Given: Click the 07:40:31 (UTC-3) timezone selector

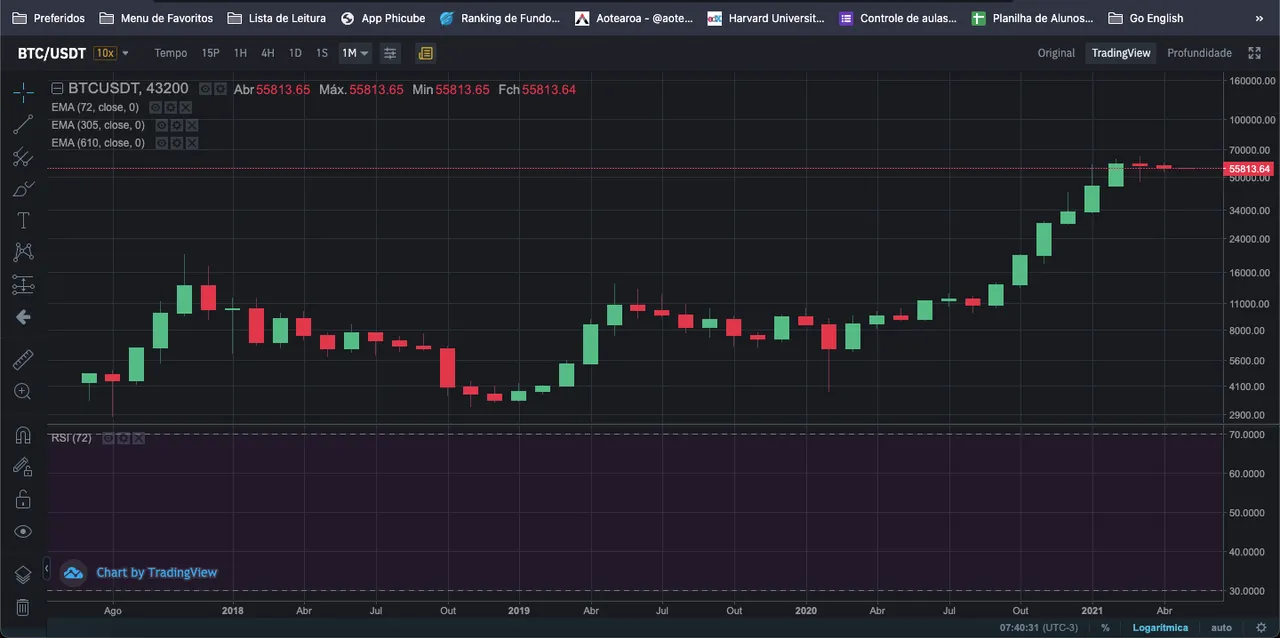Looking at the screenshot, I should (1038, 628).
